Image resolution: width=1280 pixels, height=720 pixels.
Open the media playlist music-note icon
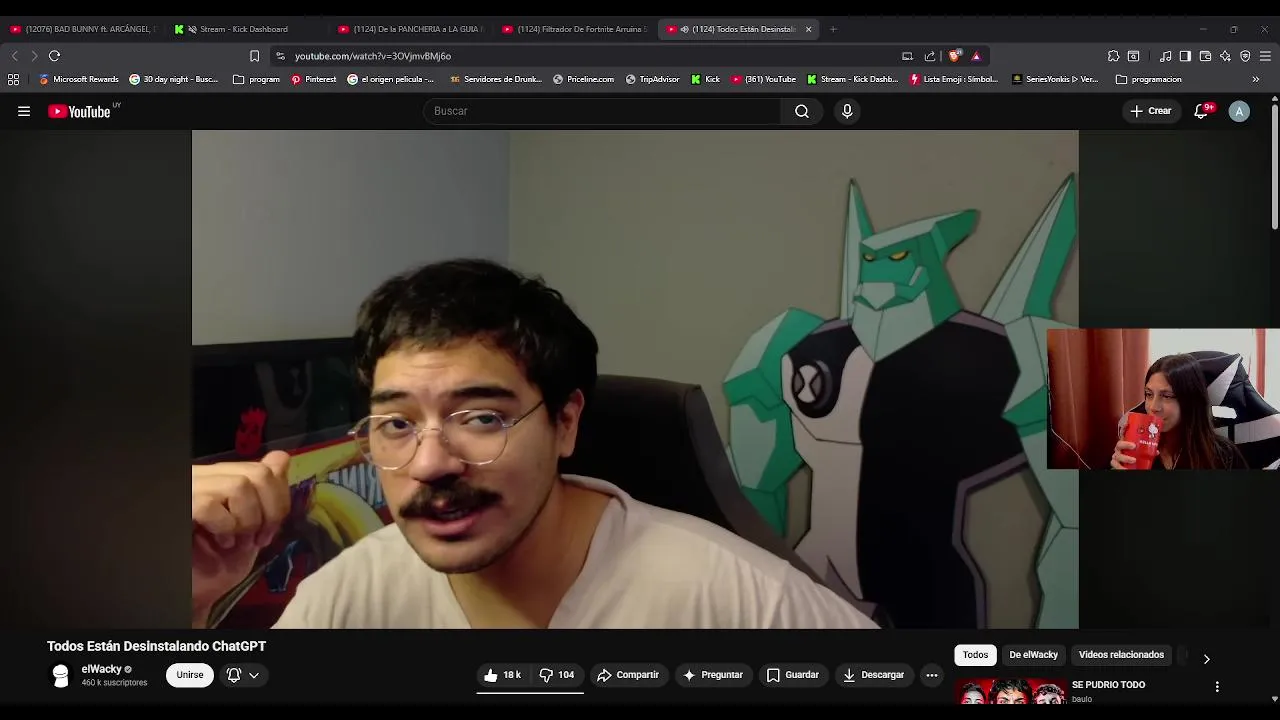click(1165, 56)
